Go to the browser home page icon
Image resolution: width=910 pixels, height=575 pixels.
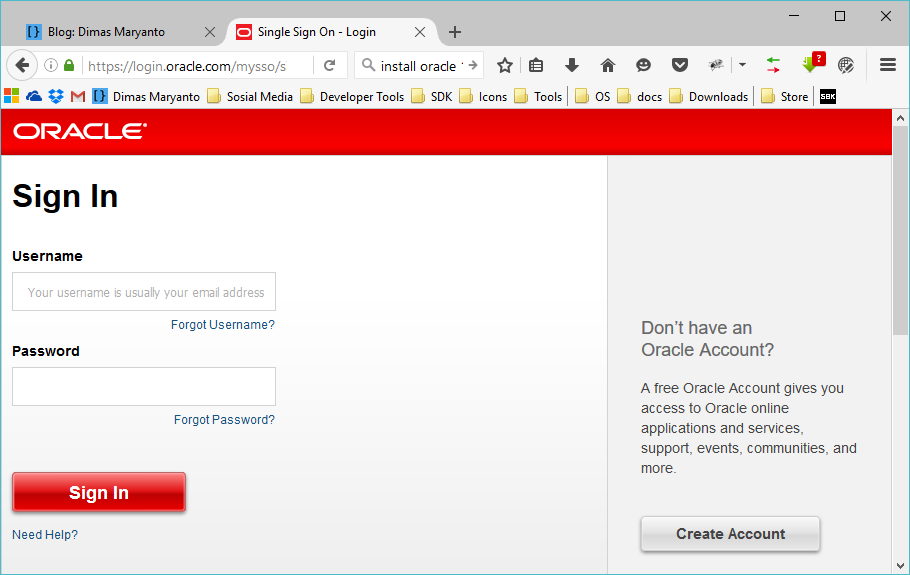608,66
